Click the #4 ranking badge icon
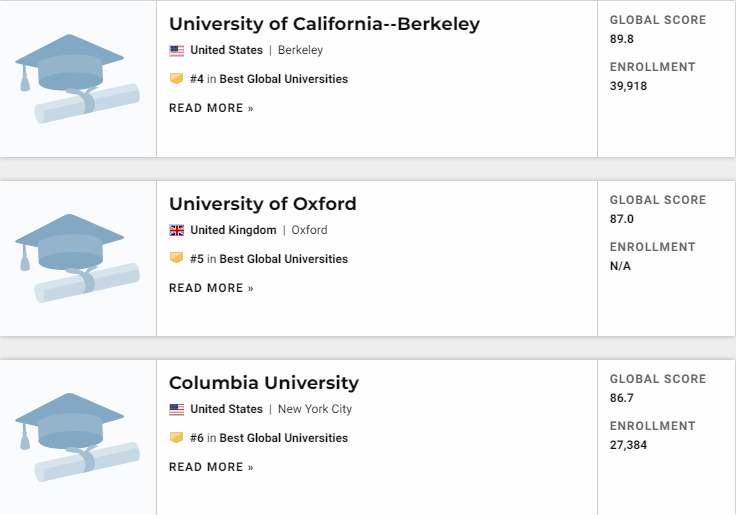Viewport: 736px width, 515px height. click(176, 78)
